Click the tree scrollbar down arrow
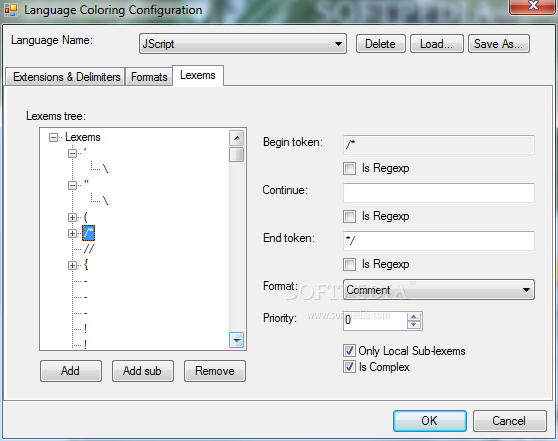The image size is (558, 441). coord(237,340)
